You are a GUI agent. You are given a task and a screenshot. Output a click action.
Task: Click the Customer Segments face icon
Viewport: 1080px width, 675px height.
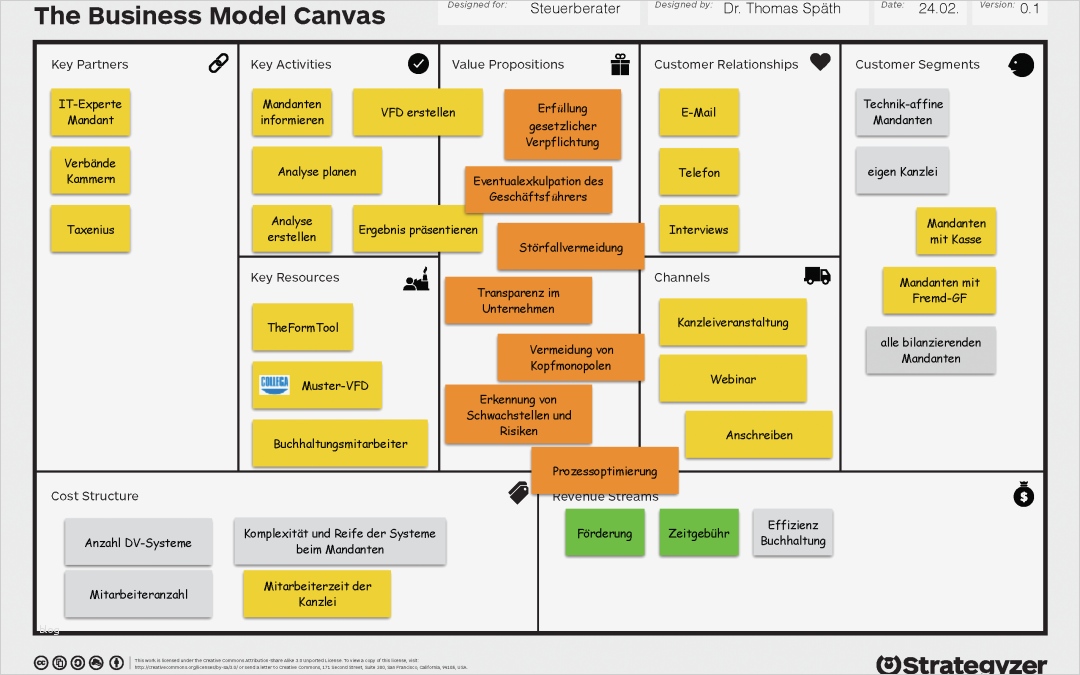tap(1021, 65)
